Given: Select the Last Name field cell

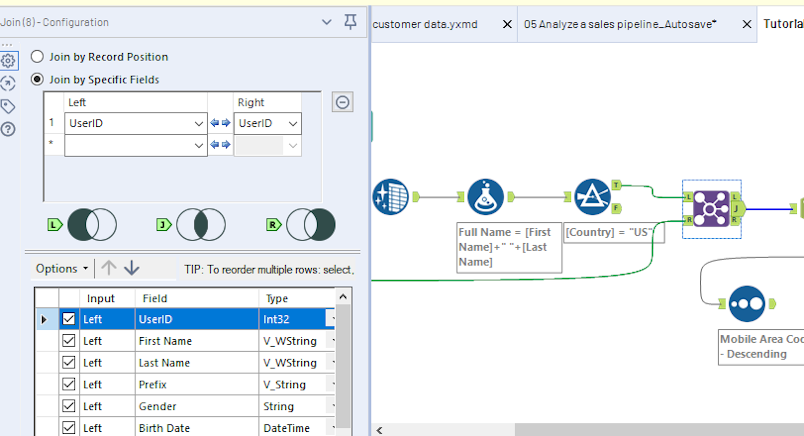Looking at the screenshot, I should (197, 363).
